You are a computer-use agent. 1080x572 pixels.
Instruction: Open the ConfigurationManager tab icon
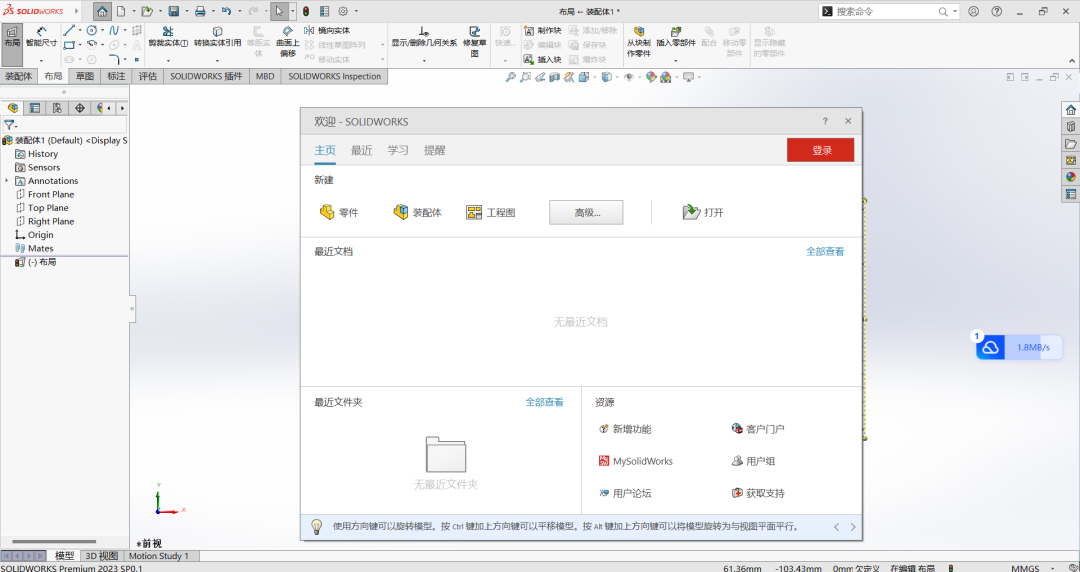[57, 108]
